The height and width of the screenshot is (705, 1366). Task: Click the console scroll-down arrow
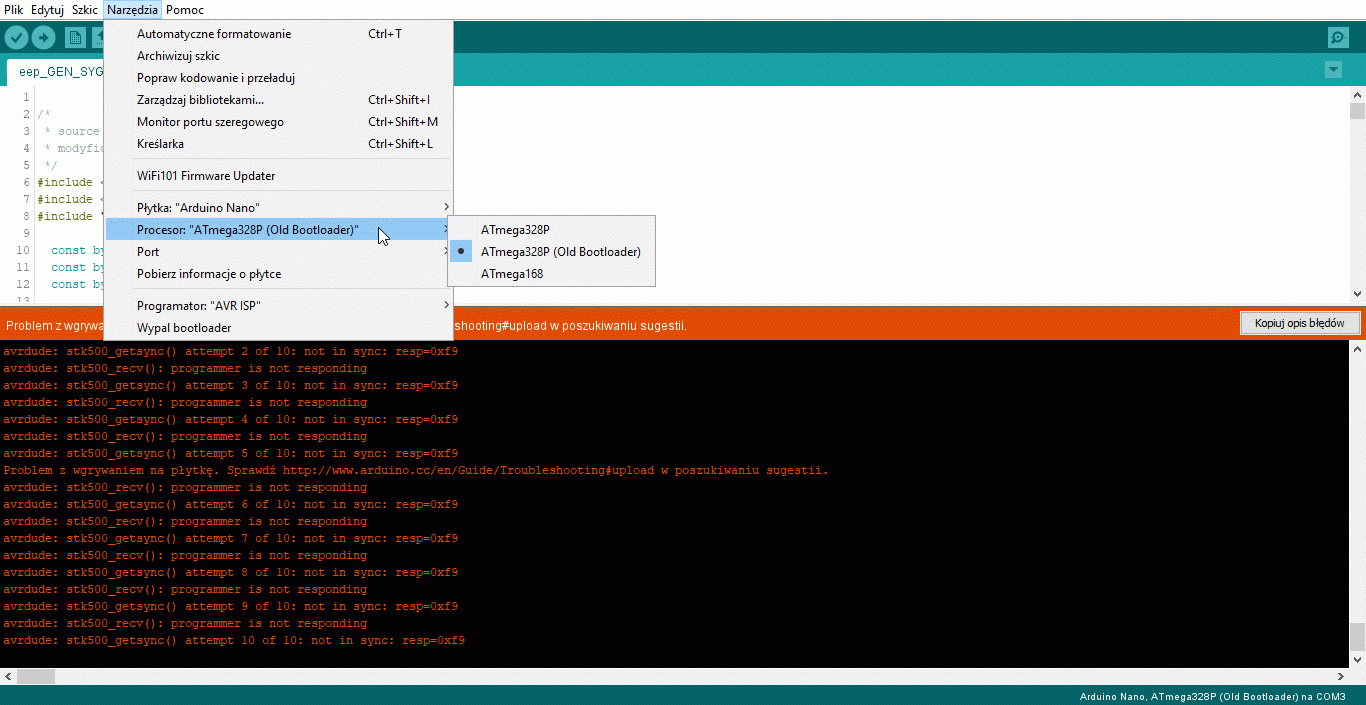[x=1357, y=660]
